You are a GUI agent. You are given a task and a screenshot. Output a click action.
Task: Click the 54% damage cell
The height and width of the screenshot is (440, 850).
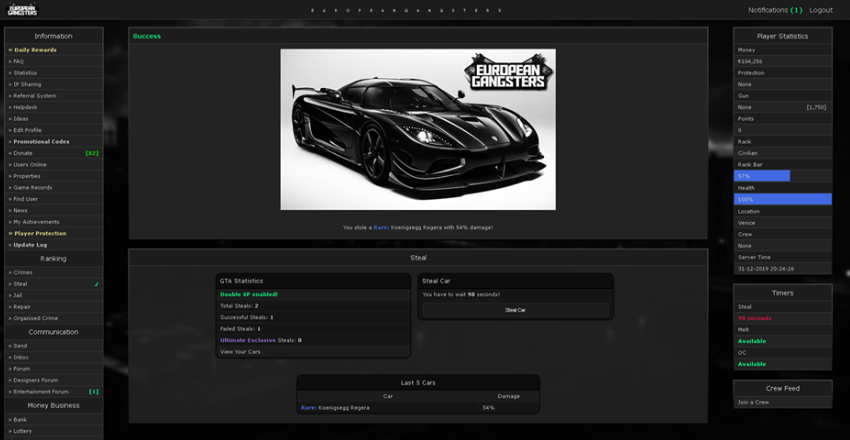tap(508, 407)
